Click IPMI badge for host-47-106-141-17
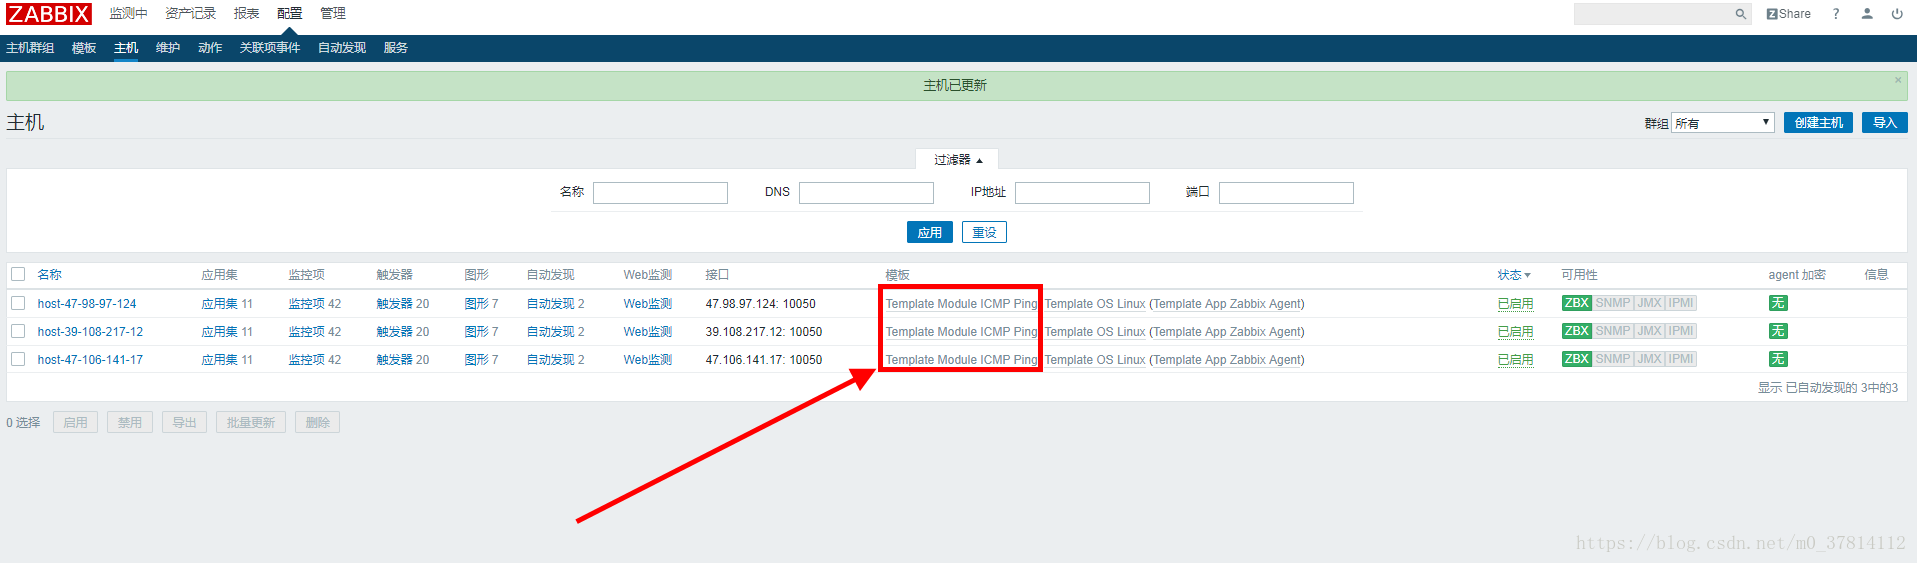 pyautogui.click(x=1681, y=359)
